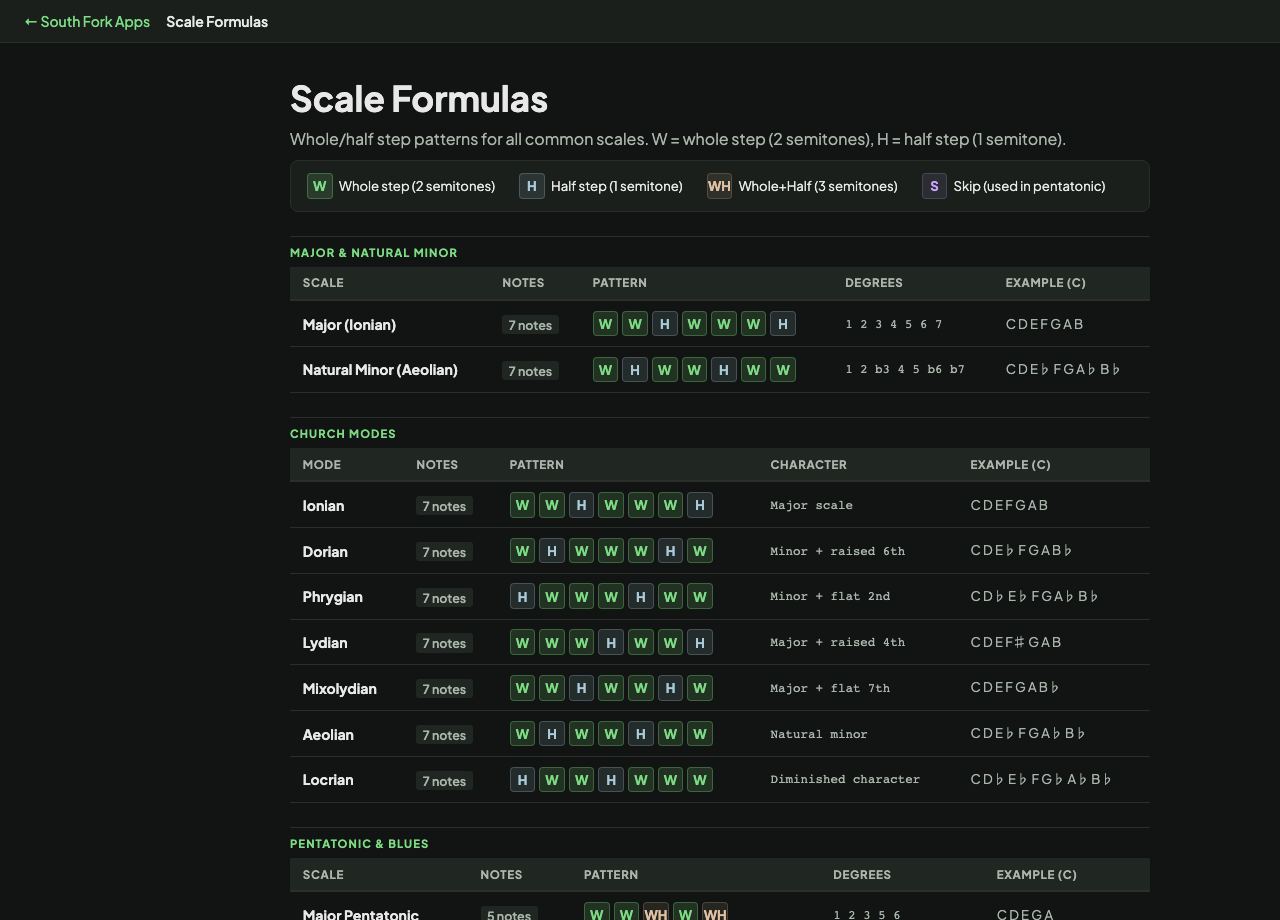
Task: Select the Ionian mode row name
Action: [323, 505]
